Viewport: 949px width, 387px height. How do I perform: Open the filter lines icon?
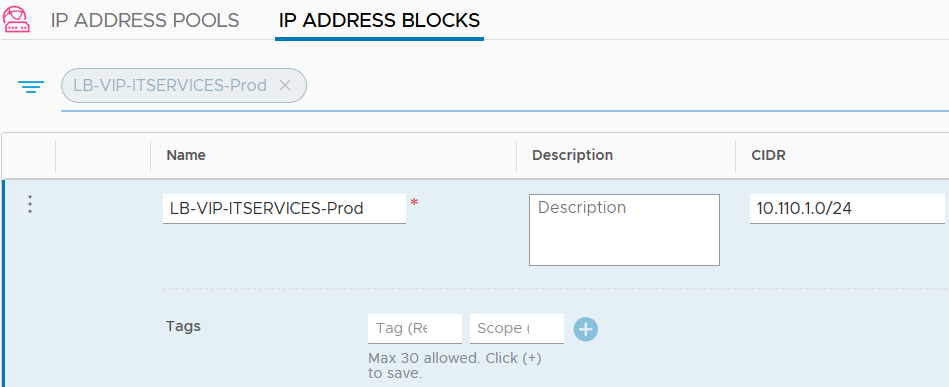coord(31,87)
